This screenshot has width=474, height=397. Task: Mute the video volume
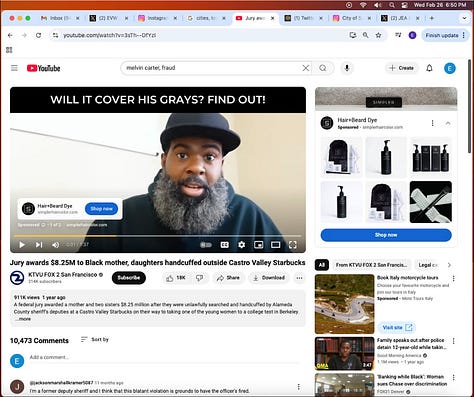55,245
